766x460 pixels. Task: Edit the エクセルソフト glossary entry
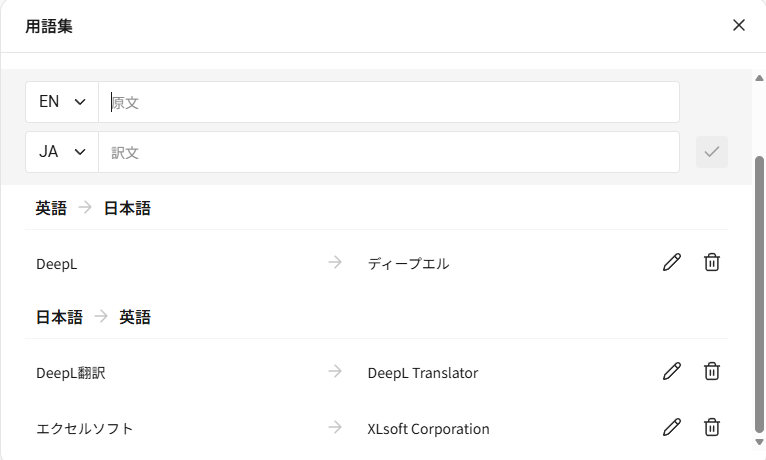pos(672,428)
